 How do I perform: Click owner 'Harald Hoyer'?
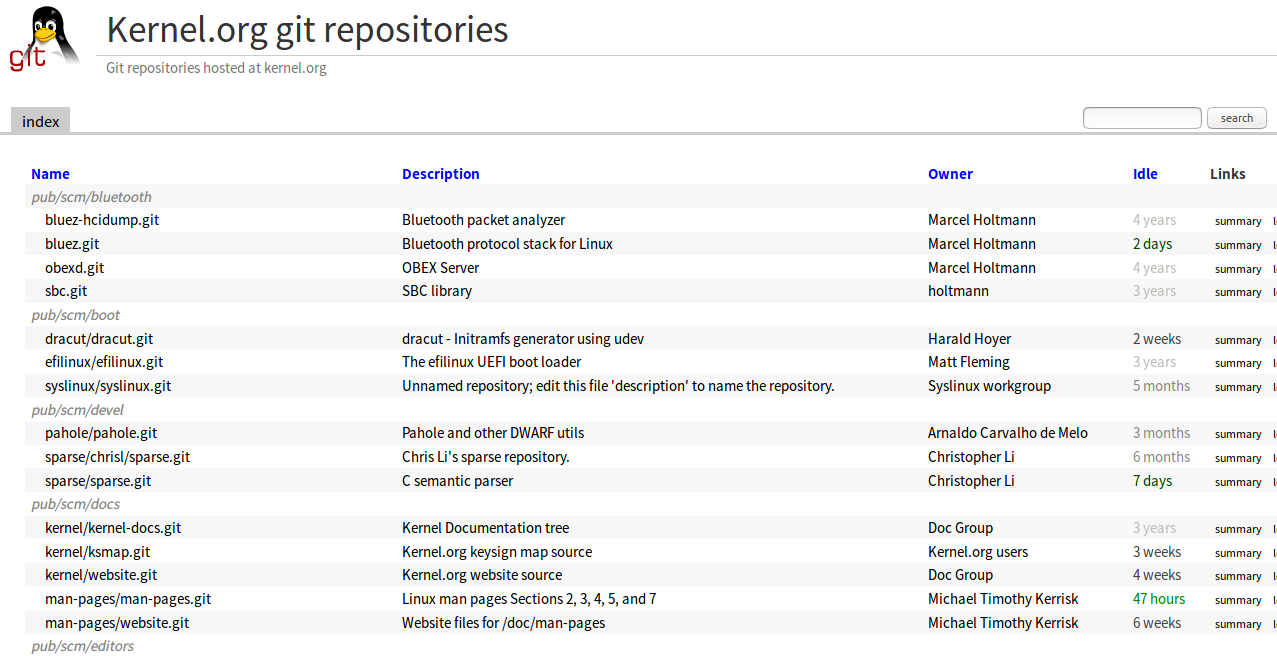pyautogui.click(x=969, y=339)
